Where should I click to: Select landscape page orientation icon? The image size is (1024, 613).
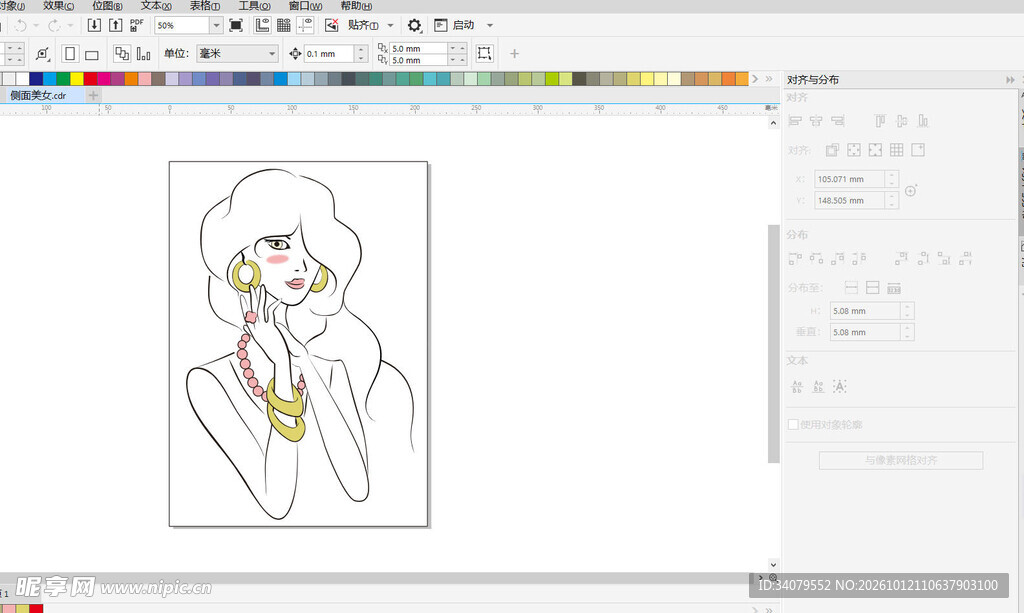91,54
